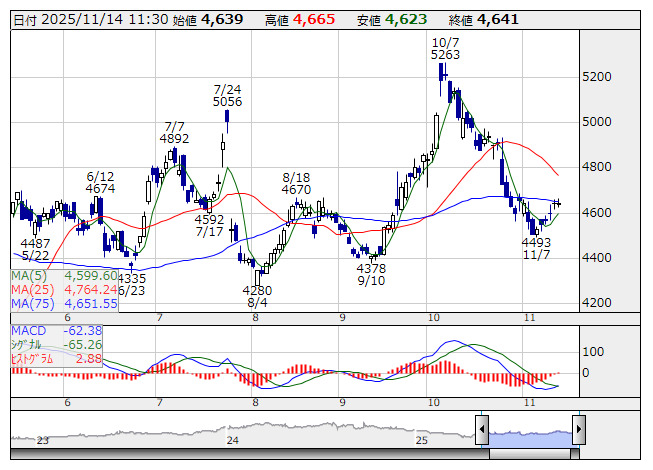Click the blue selected range in the navigator
This screenshot has width=653, height=470.
coord(530,433)
